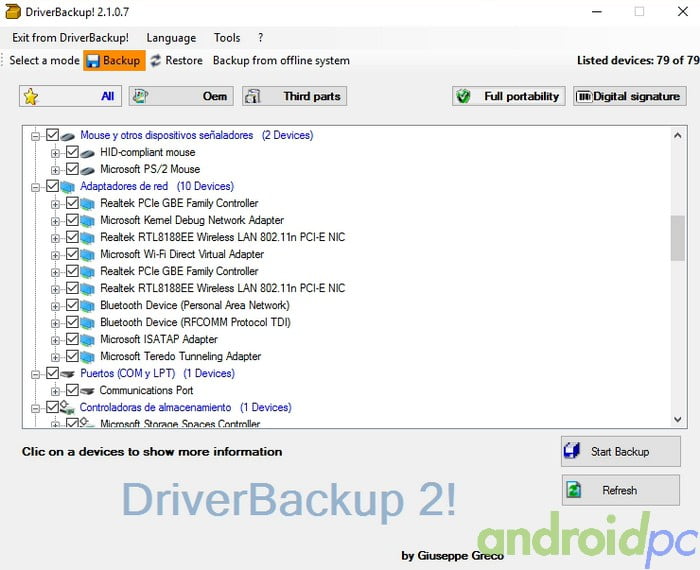This screenshot has height=570, width=700.
Task: Click the Full portability button text
Action: click(x=521, y=96)
